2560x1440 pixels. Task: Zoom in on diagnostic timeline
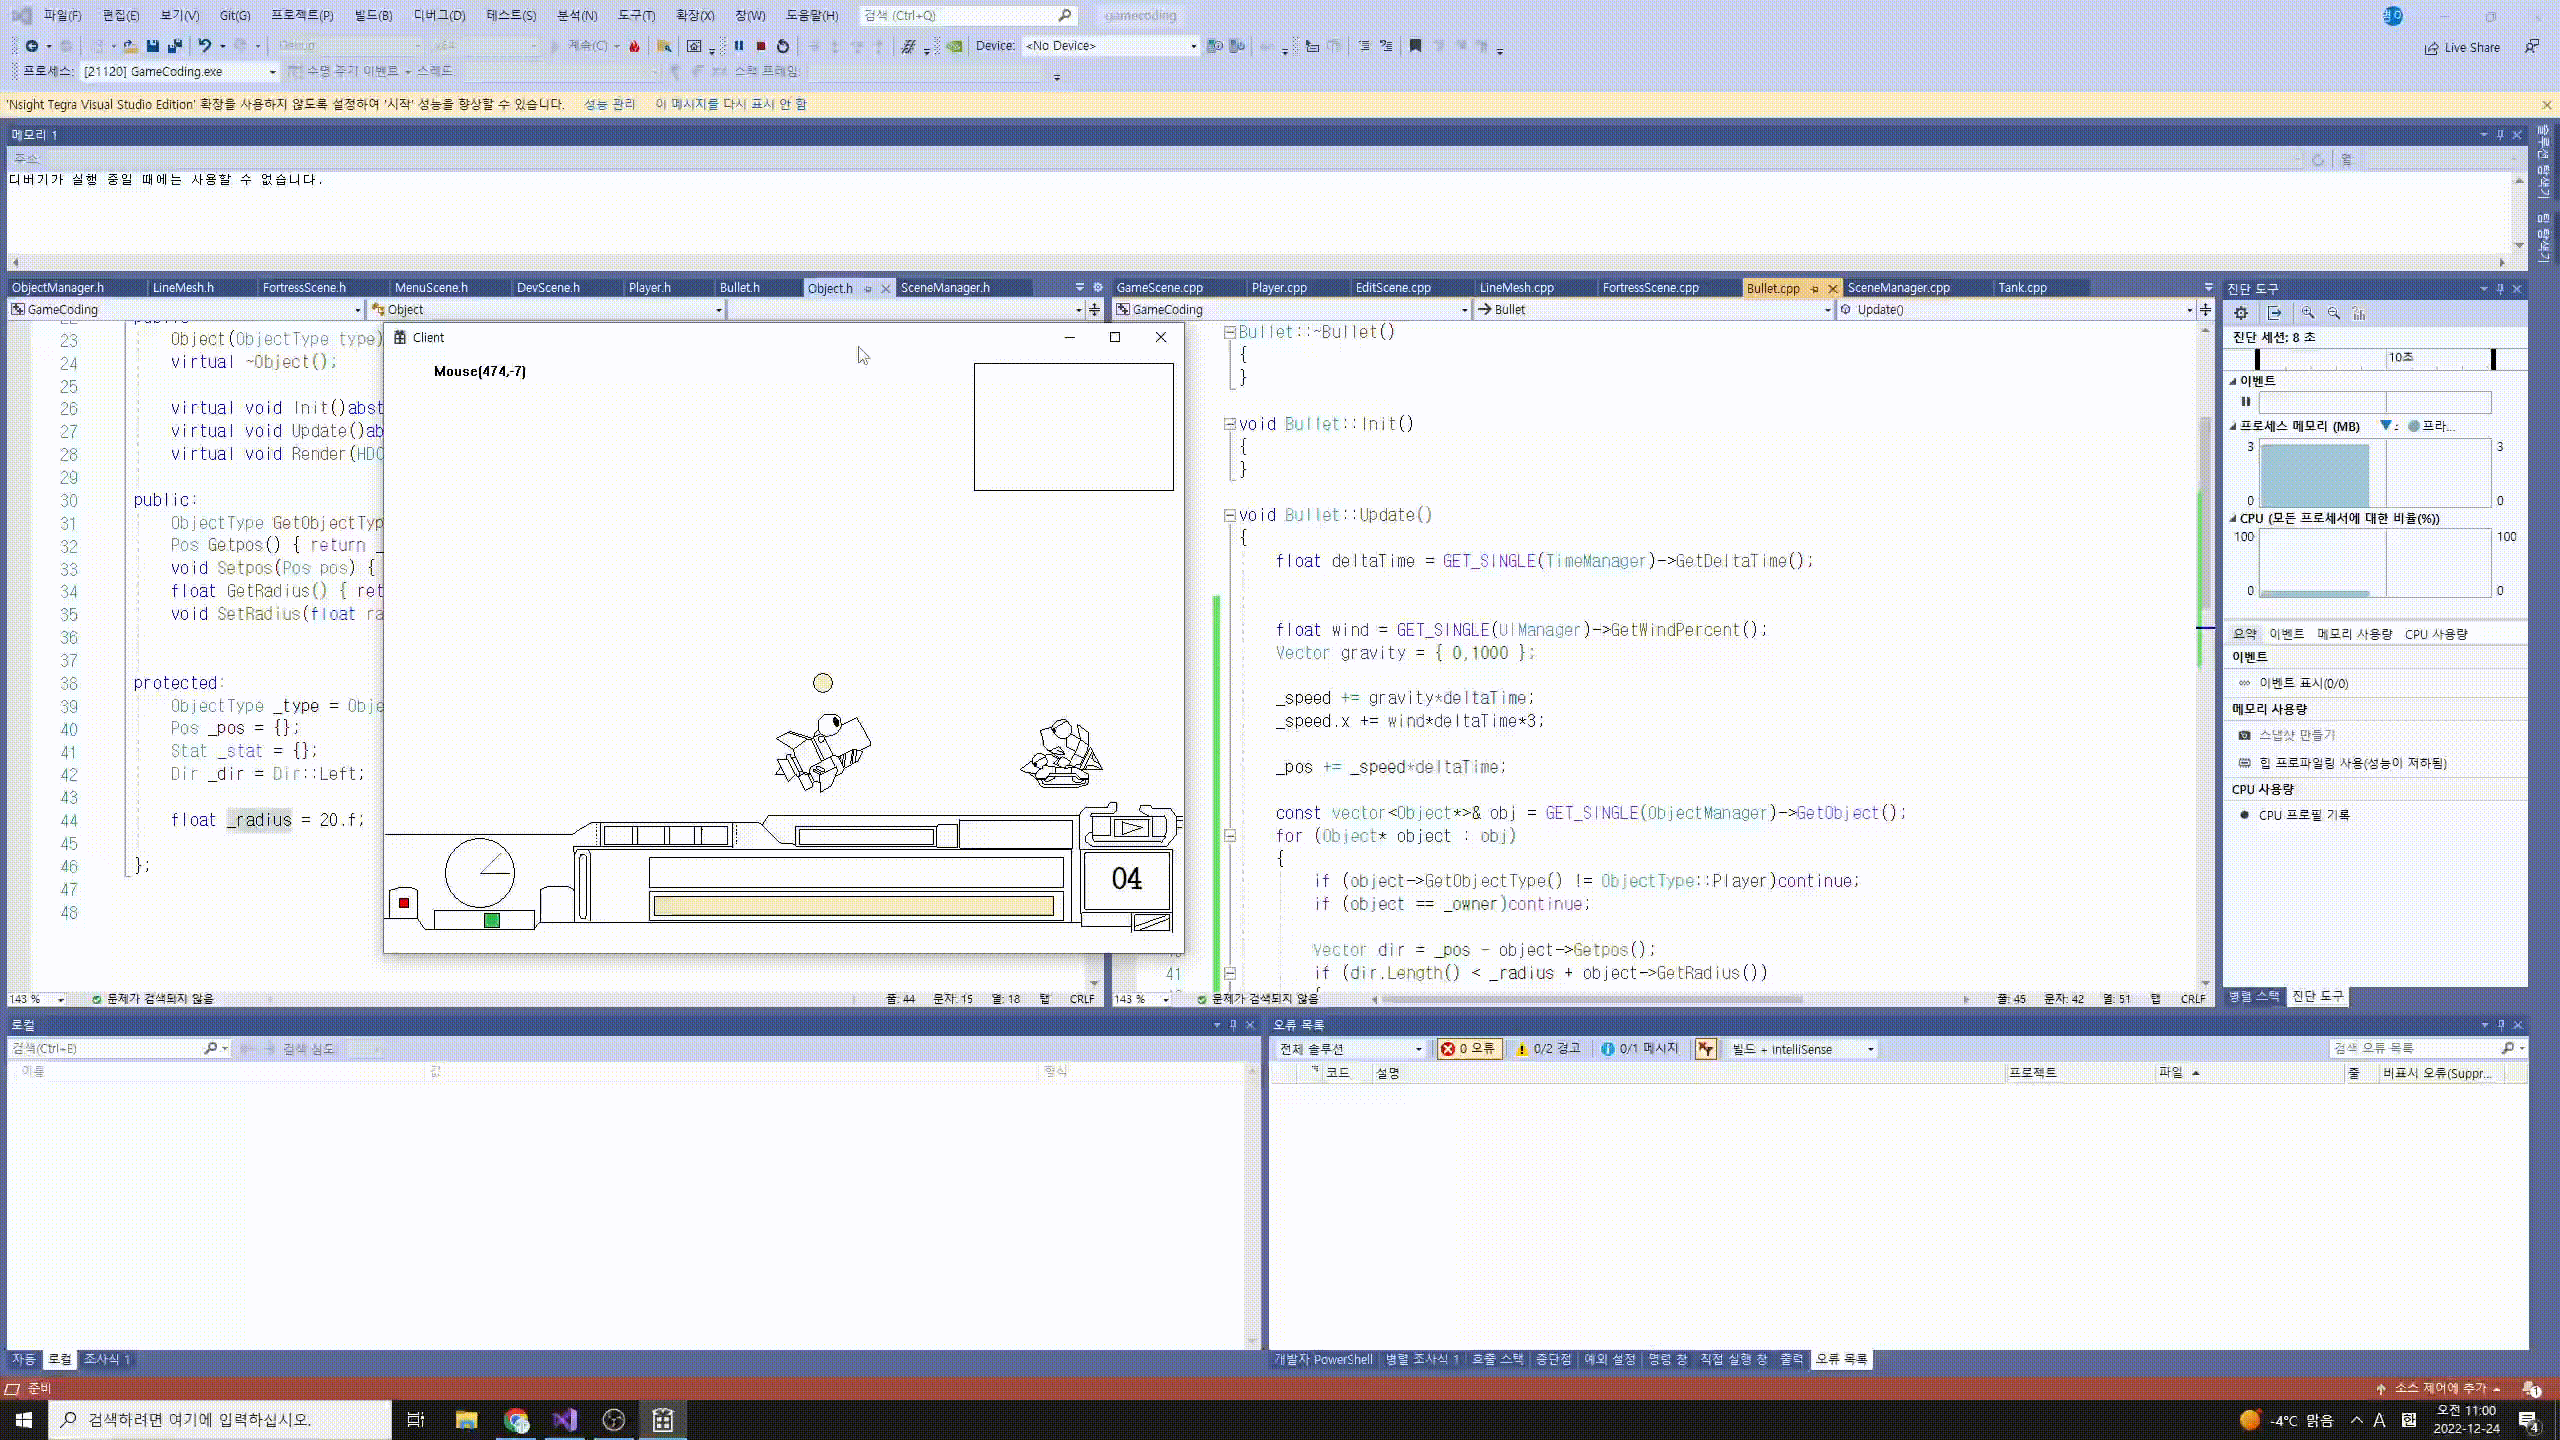(2307, 313)
